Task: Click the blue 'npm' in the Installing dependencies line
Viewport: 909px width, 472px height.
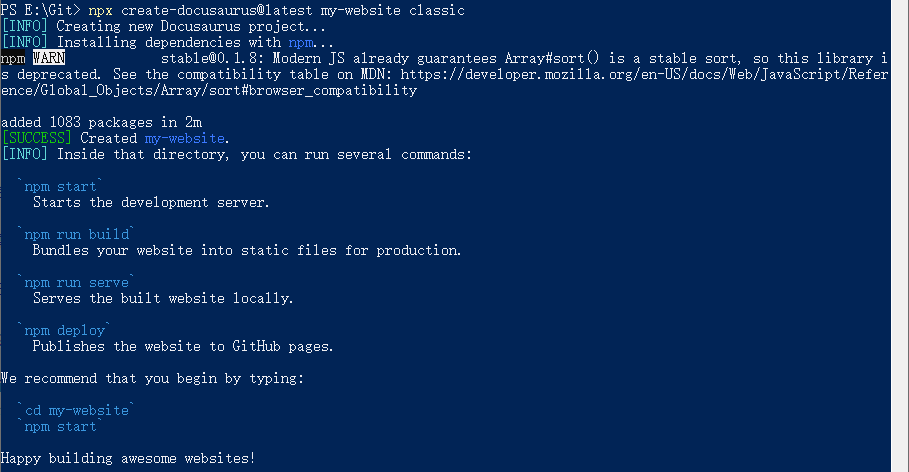Action: tap(301, 42)
